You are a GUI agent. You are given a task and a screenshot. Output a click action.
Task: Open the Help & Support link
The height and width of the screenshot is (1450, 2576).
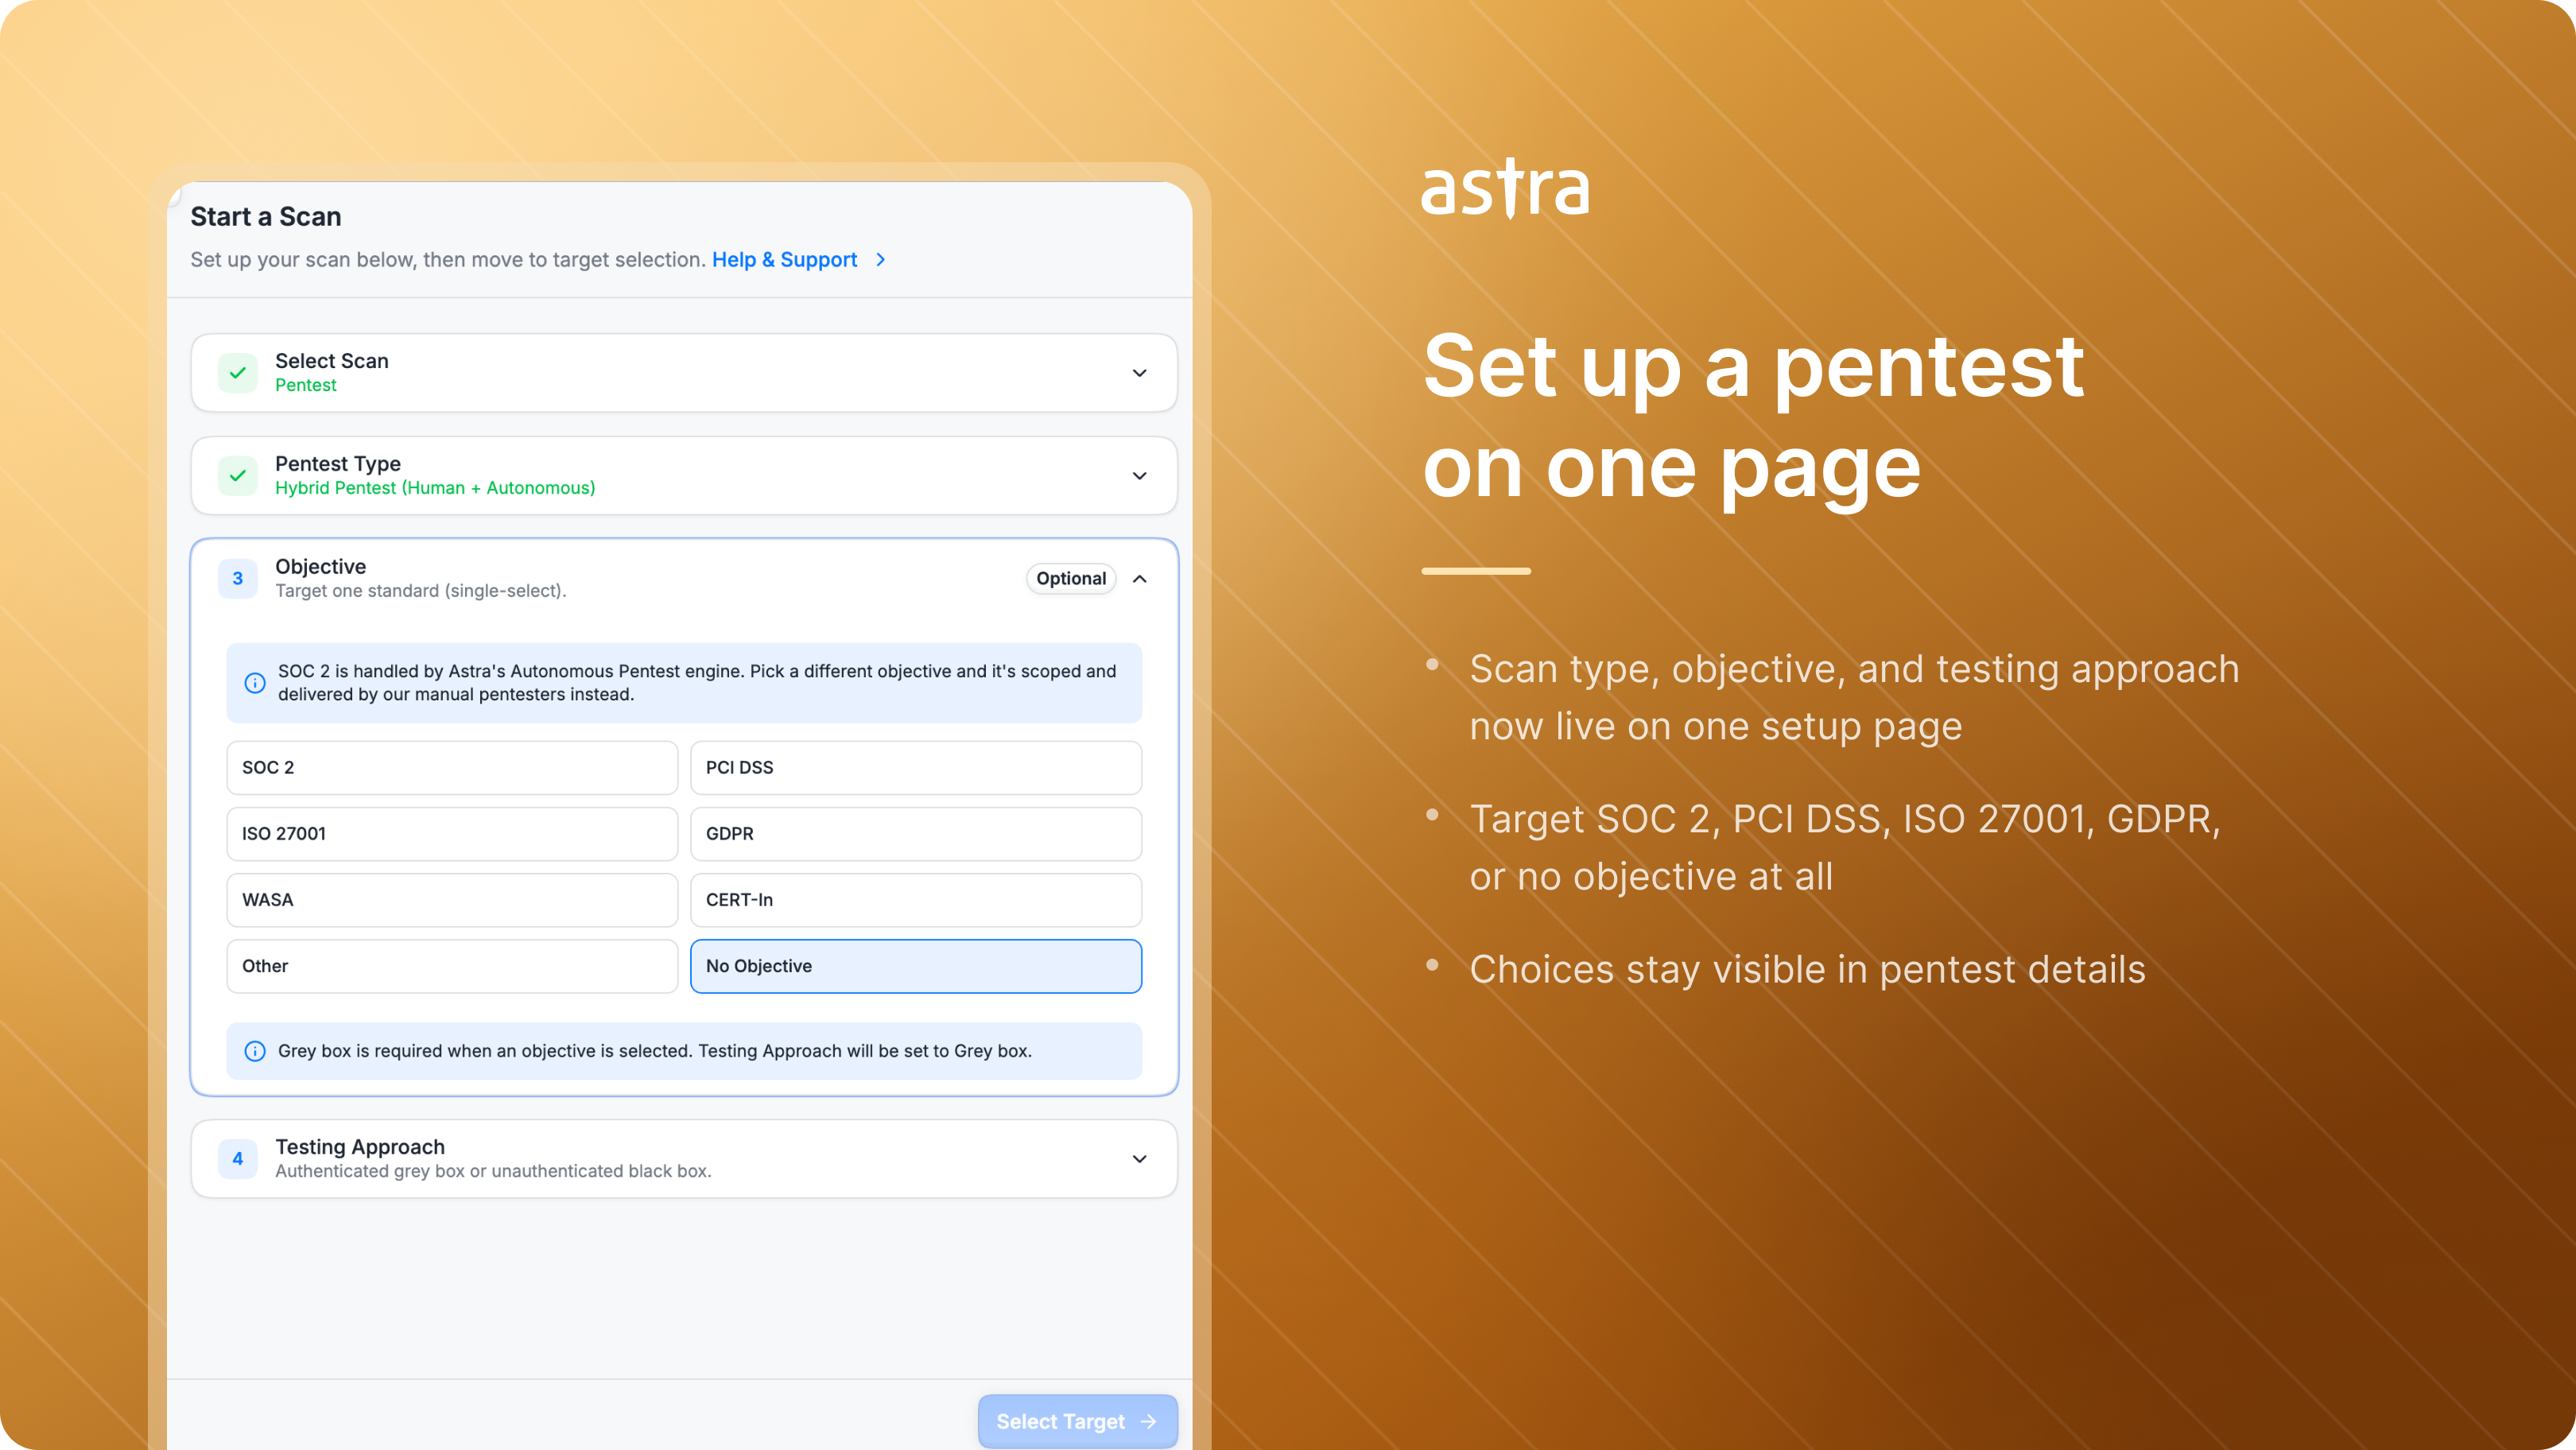pos(784,260)
